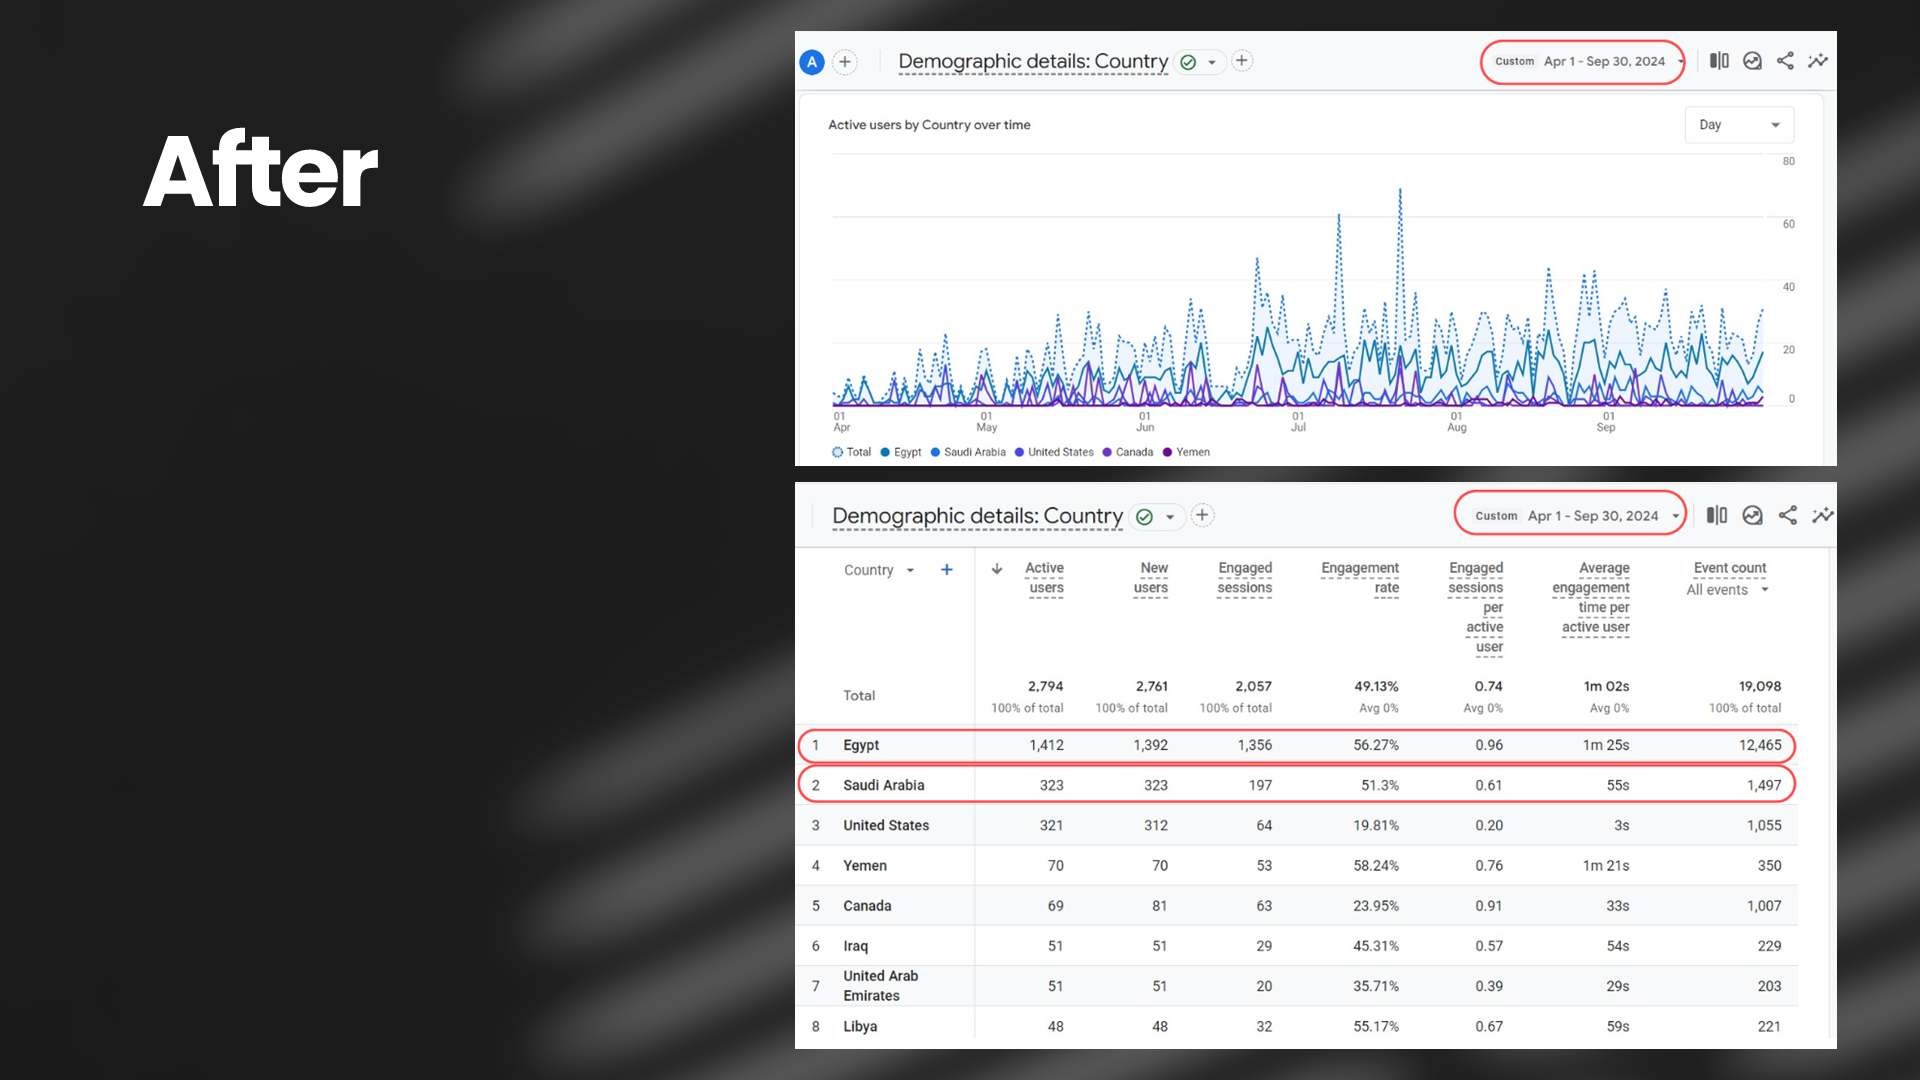1920x1080 pixels.
Task: Click the blue 'A' segment avatar
Action: (x=812, y=62)
